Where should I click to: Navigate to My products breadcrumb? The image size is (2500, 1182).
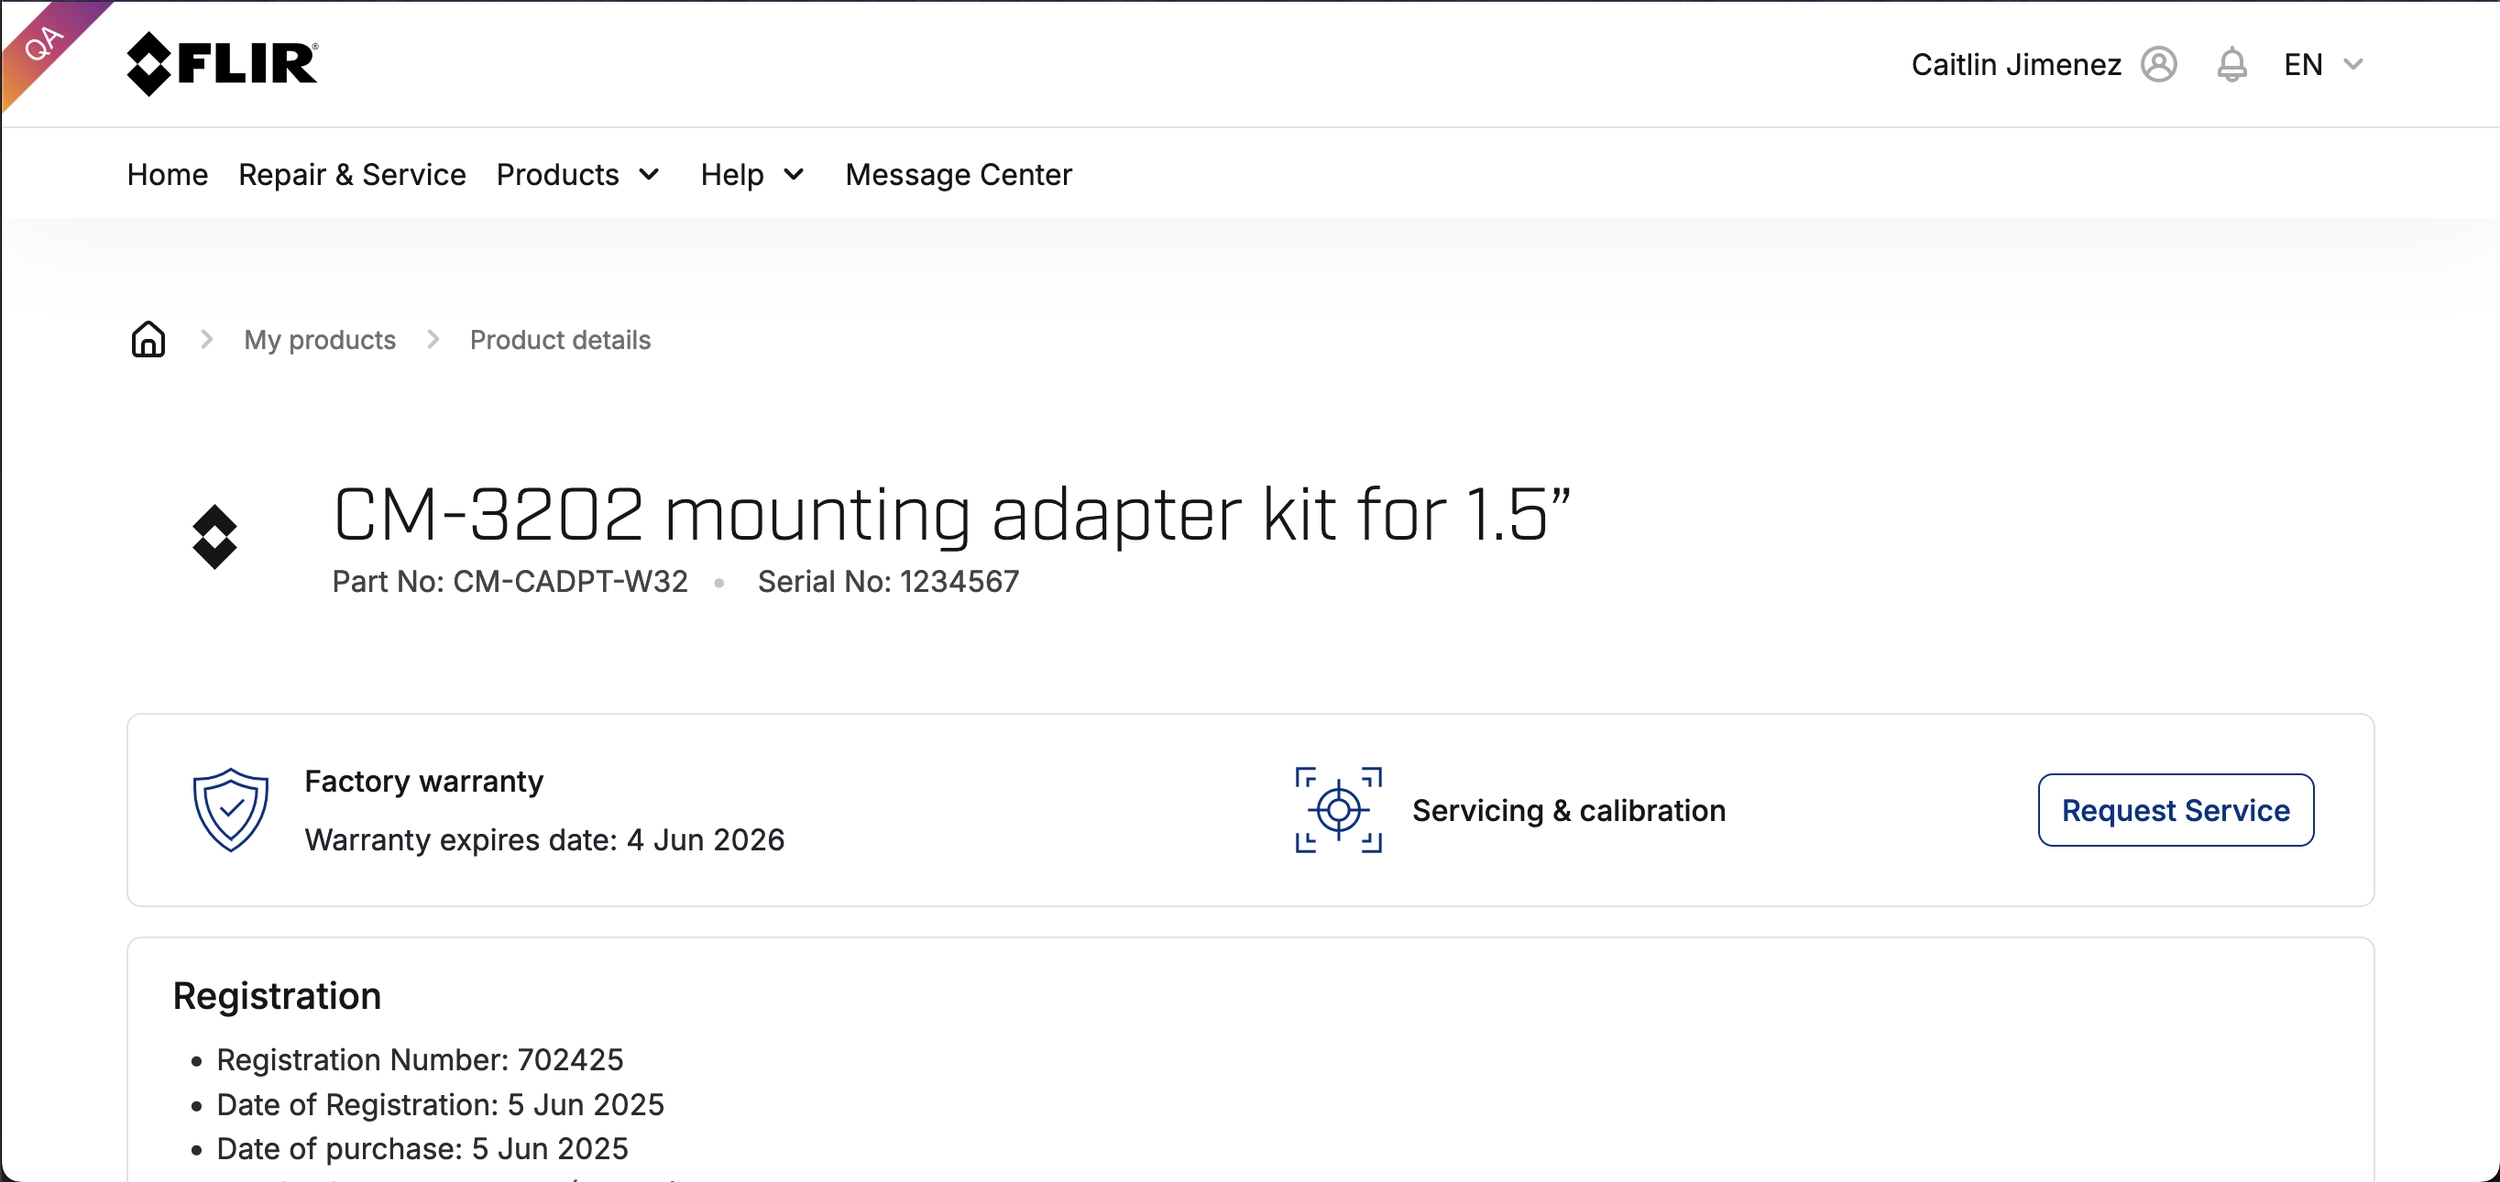(320, 340)
